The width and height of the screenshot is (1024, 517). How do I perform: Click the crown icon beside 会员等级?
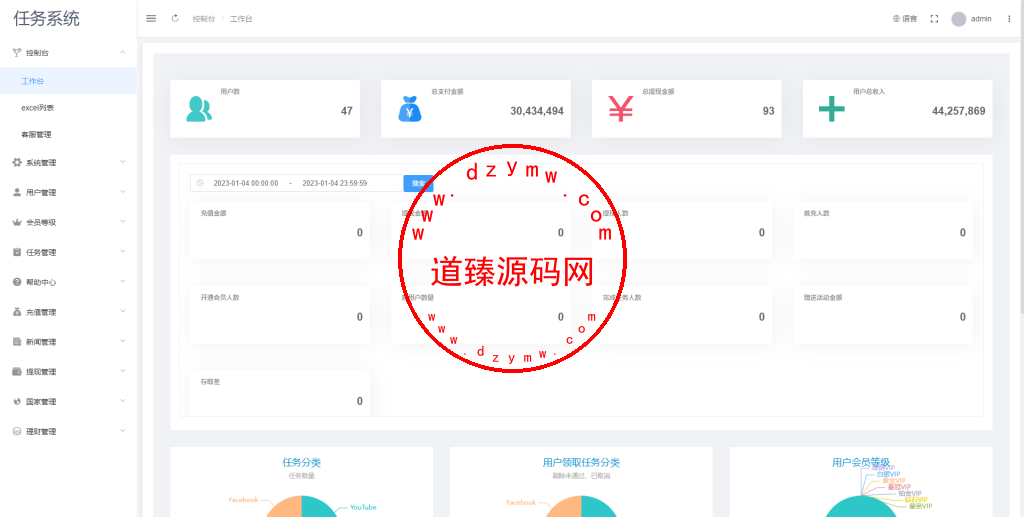17,222
